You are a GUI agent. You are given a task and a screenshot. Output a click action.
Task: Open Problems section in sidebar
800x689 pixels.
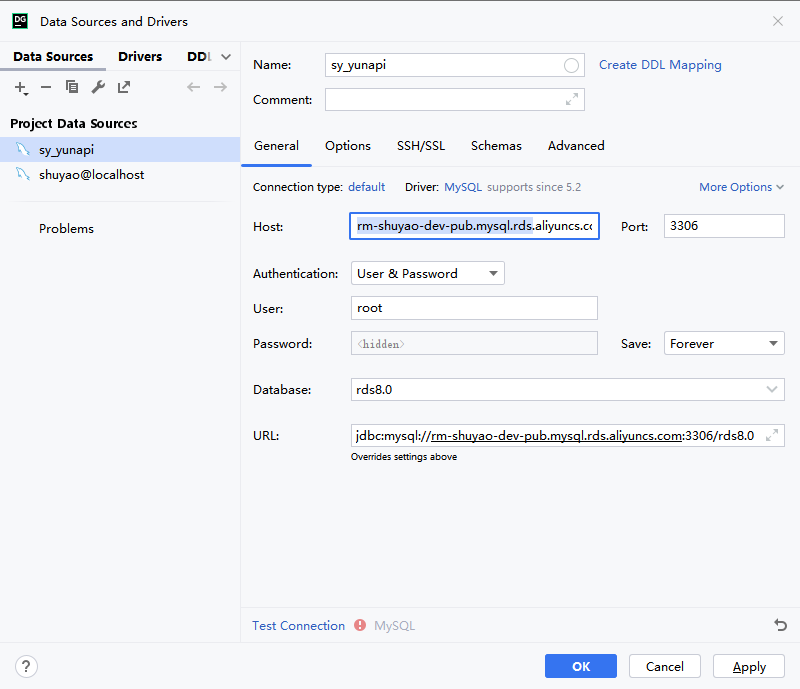(x=66, y=229)
